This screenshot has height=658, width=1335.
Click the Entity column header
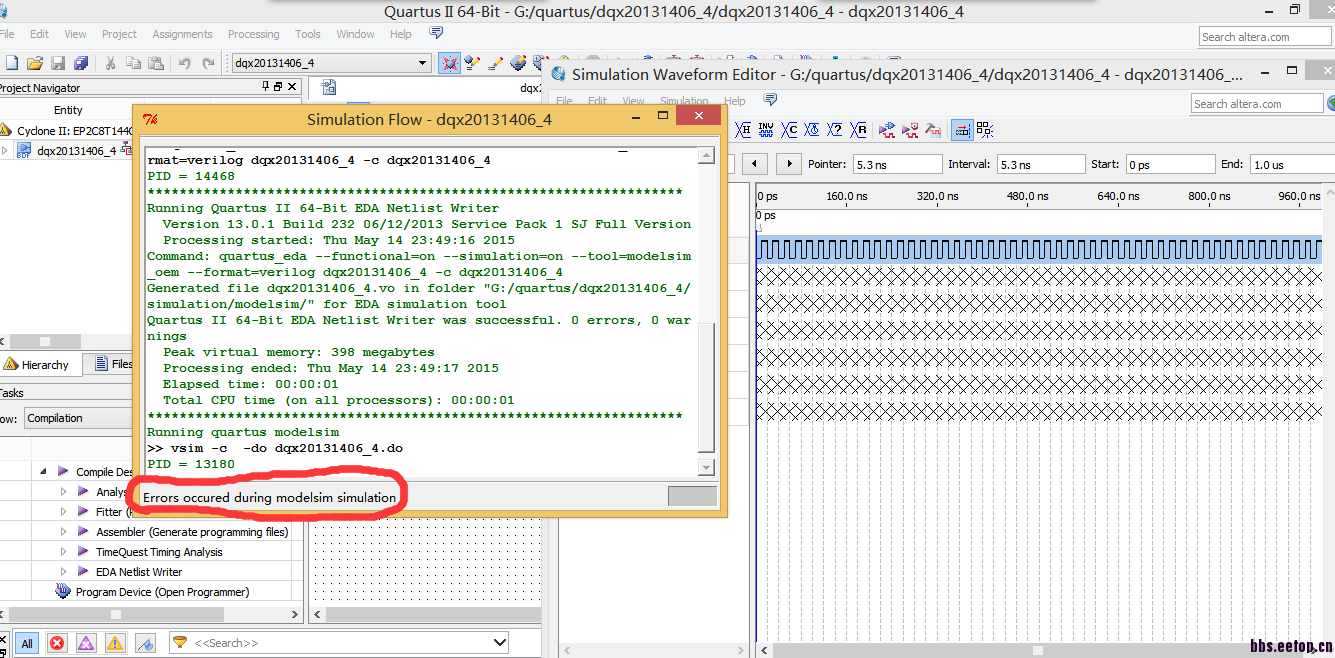(x=68, y=110)
